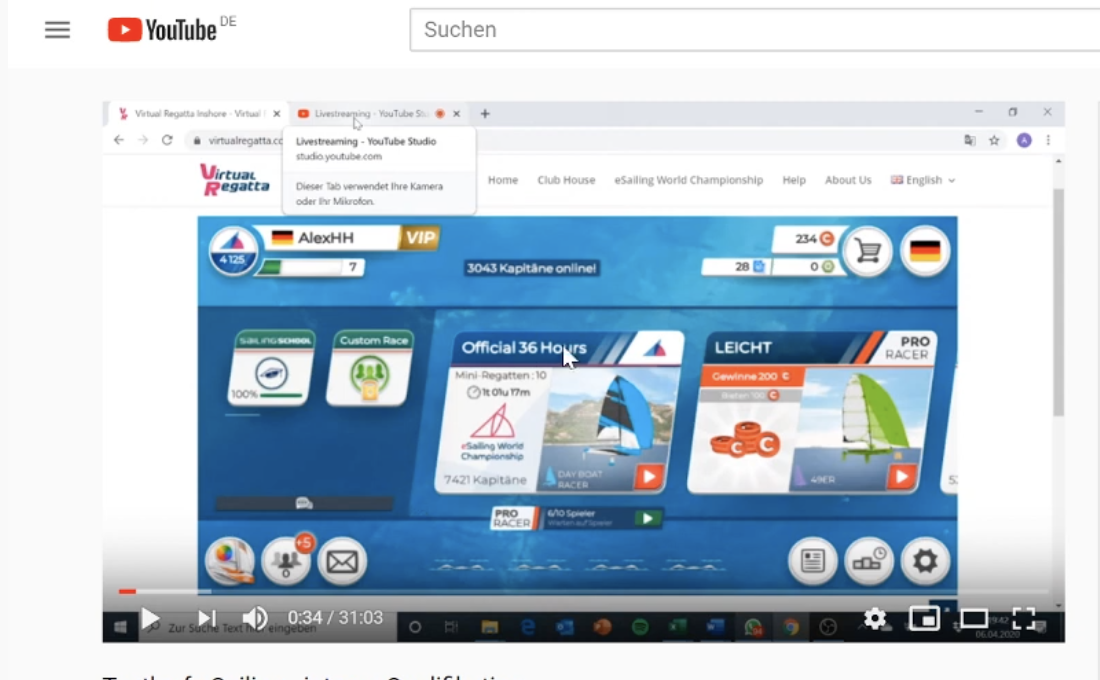Toggle miniplayer mode on the video

point(922,618)
